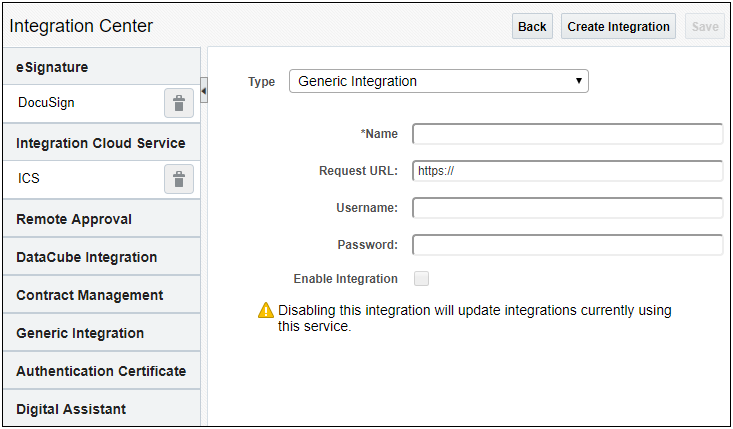The width and height of the screenshot is (733, 429).
Task: Focus the Name input field
Action: tap(568, 134)
